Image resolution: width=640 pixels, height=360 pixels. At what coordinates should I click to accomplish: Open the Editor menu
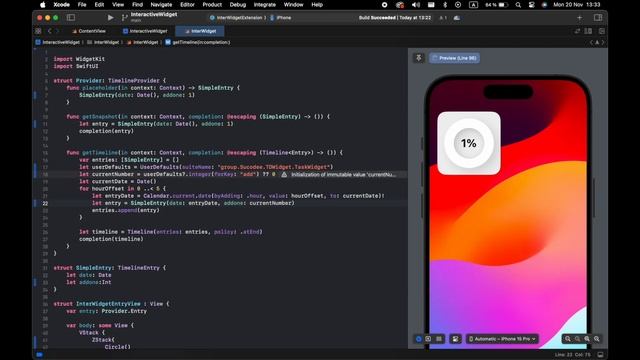[187, 5]
